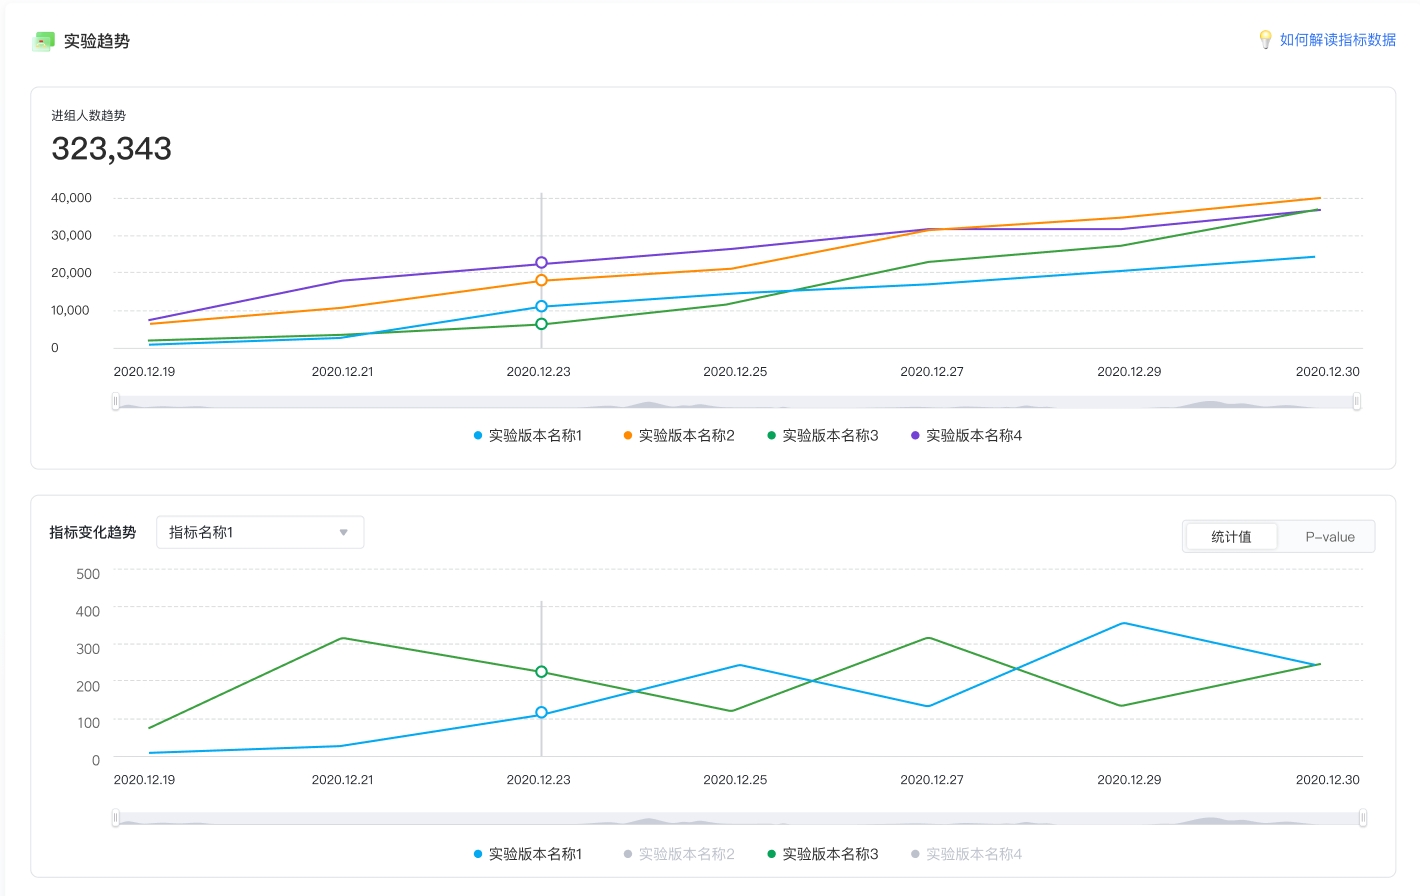Toggle 实验版本名称3 in top chart legend

coord(822,435)
